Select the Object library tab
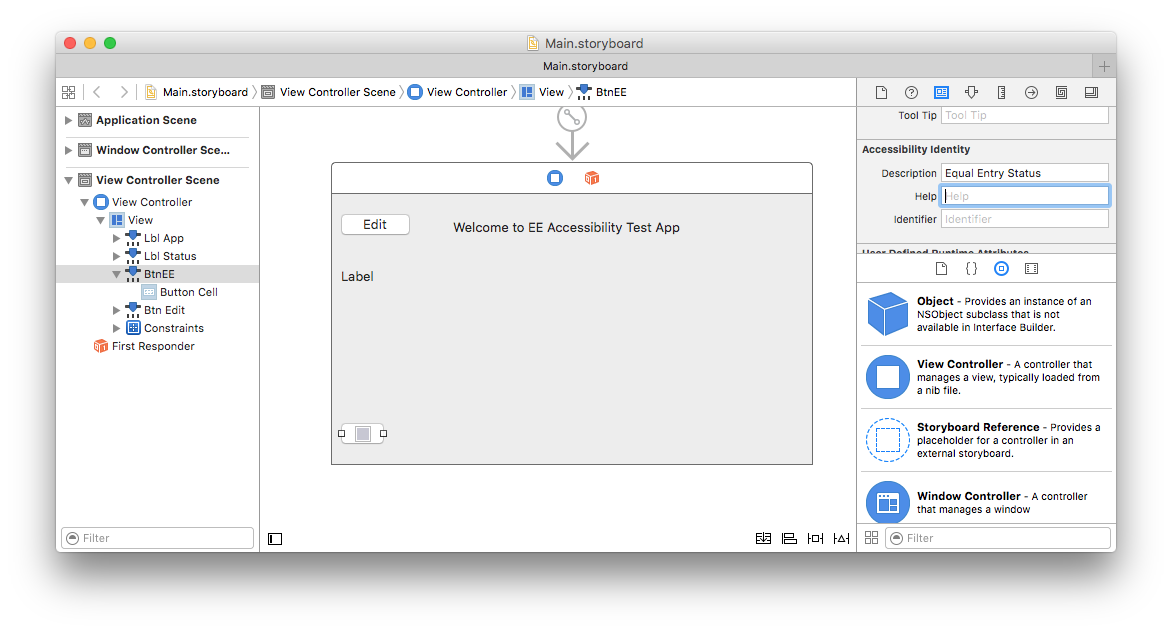The image size is (1172, 632). coord(1002,269)
